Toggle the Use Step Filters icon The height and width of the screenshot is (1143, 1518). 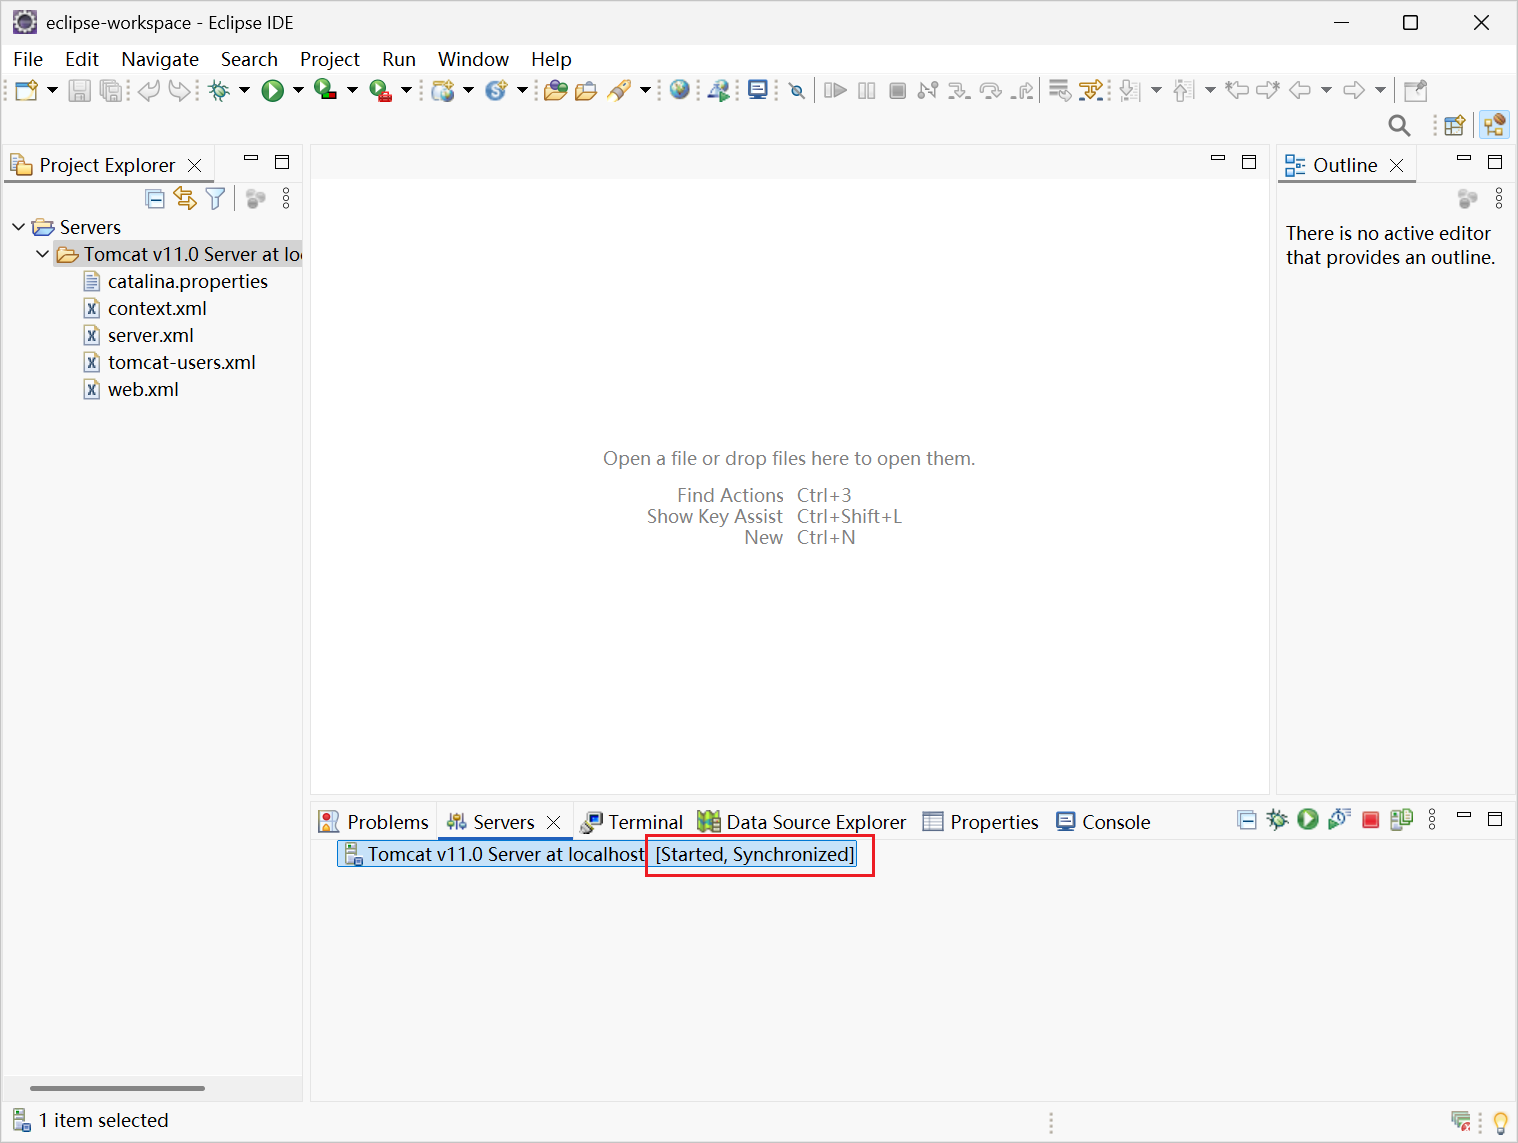pos(1091,91)
